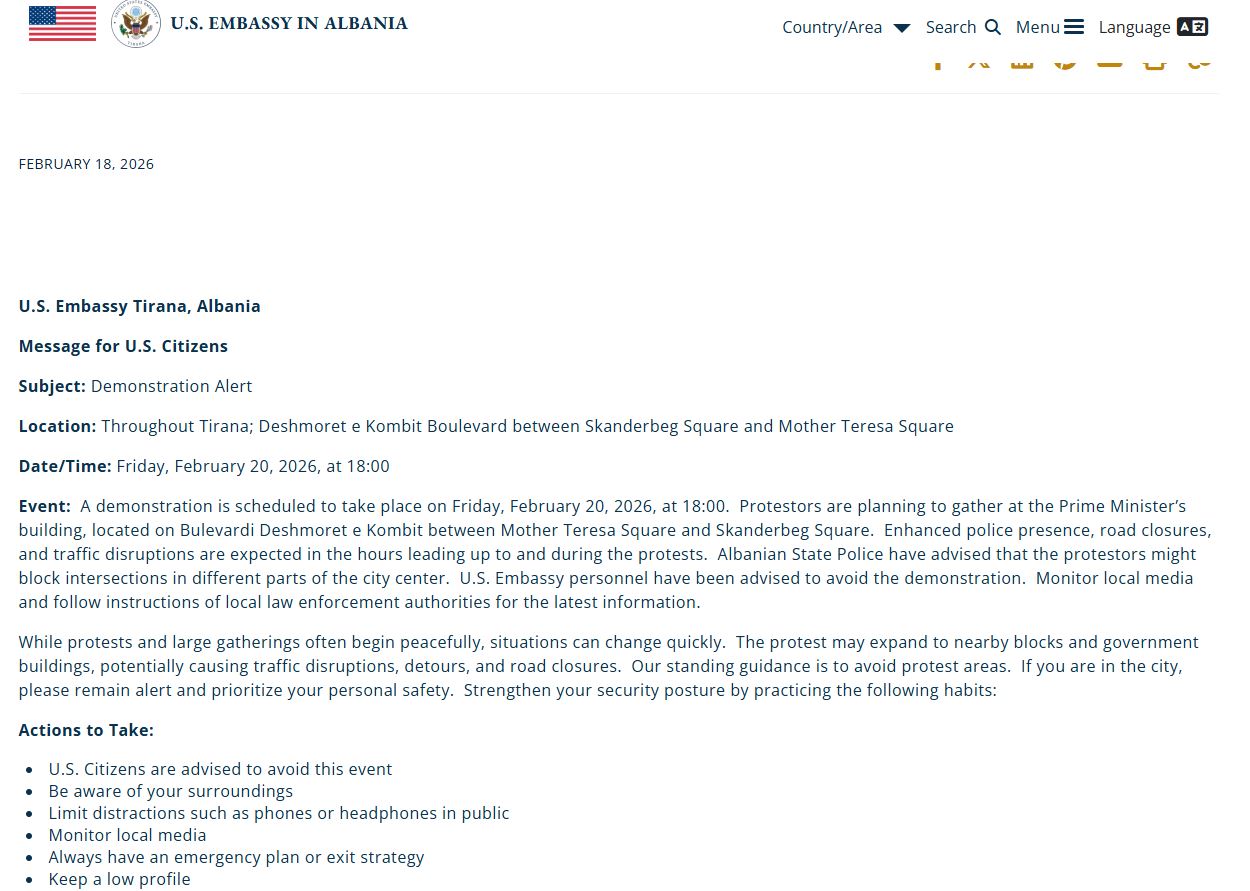The width and height of the screenshot is (1250, 891).
Task: Print the page using the printer icon
Action: (x=1155, y=62)
